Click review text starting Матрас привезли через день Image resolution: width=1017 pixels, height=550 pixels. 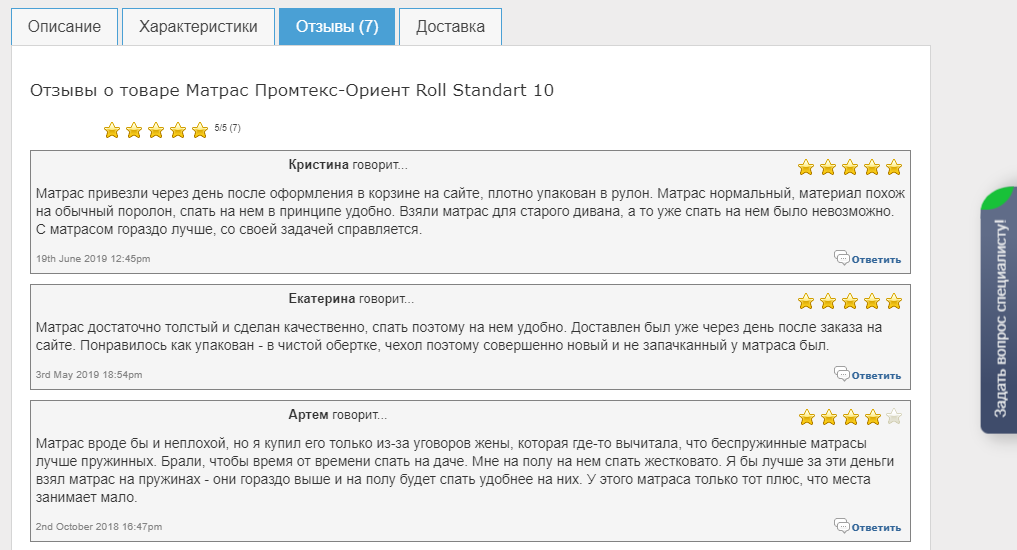[470, 211]
